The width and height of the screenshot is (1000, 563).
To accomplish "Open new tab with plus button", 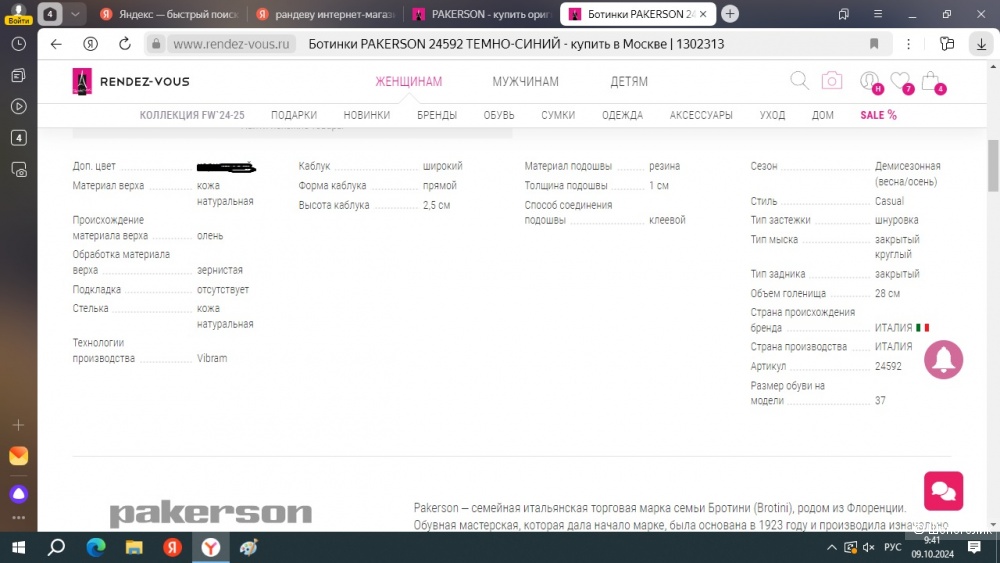I will (x=730, y=13).
